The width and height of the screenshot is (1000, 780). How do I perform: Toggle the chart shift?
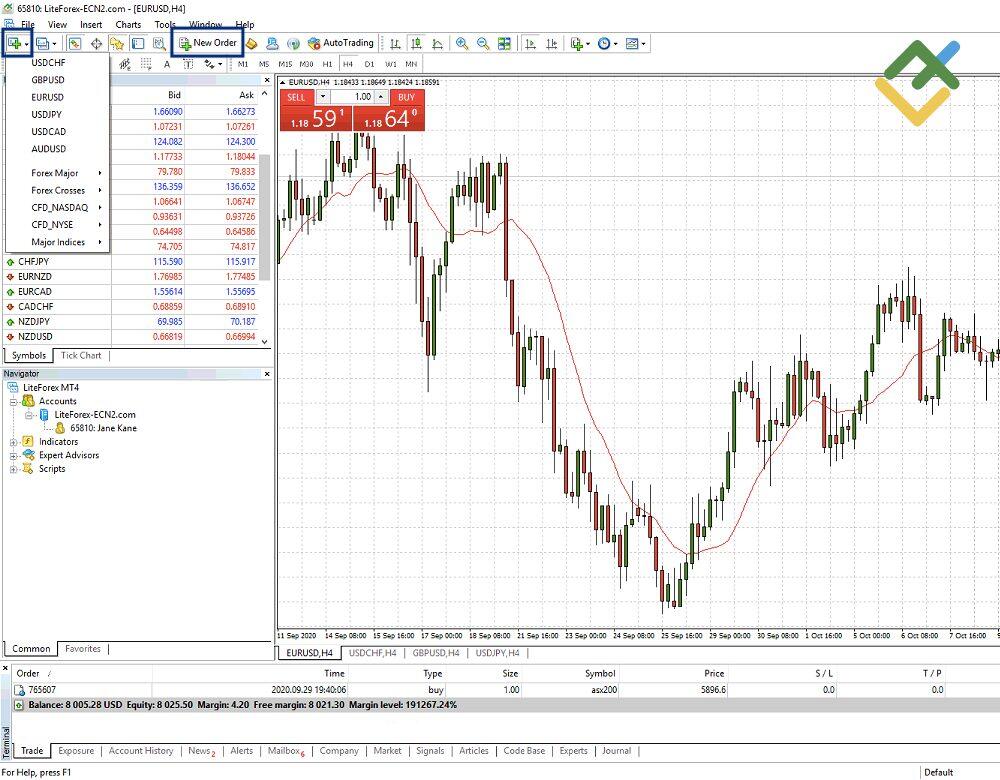[550, 43]
